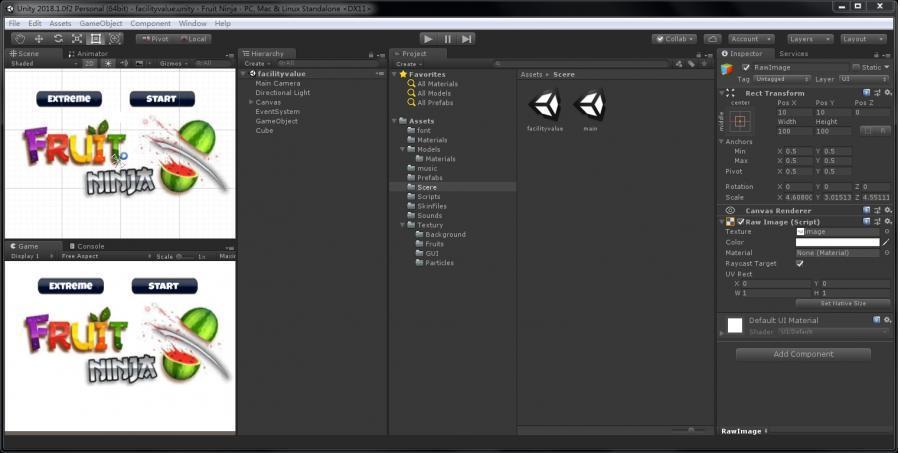Image resolution: width=900 pixels, height=453 pixels.
Task: Toggle the Inspector panel lock icon
Action: tap(876, 55)
